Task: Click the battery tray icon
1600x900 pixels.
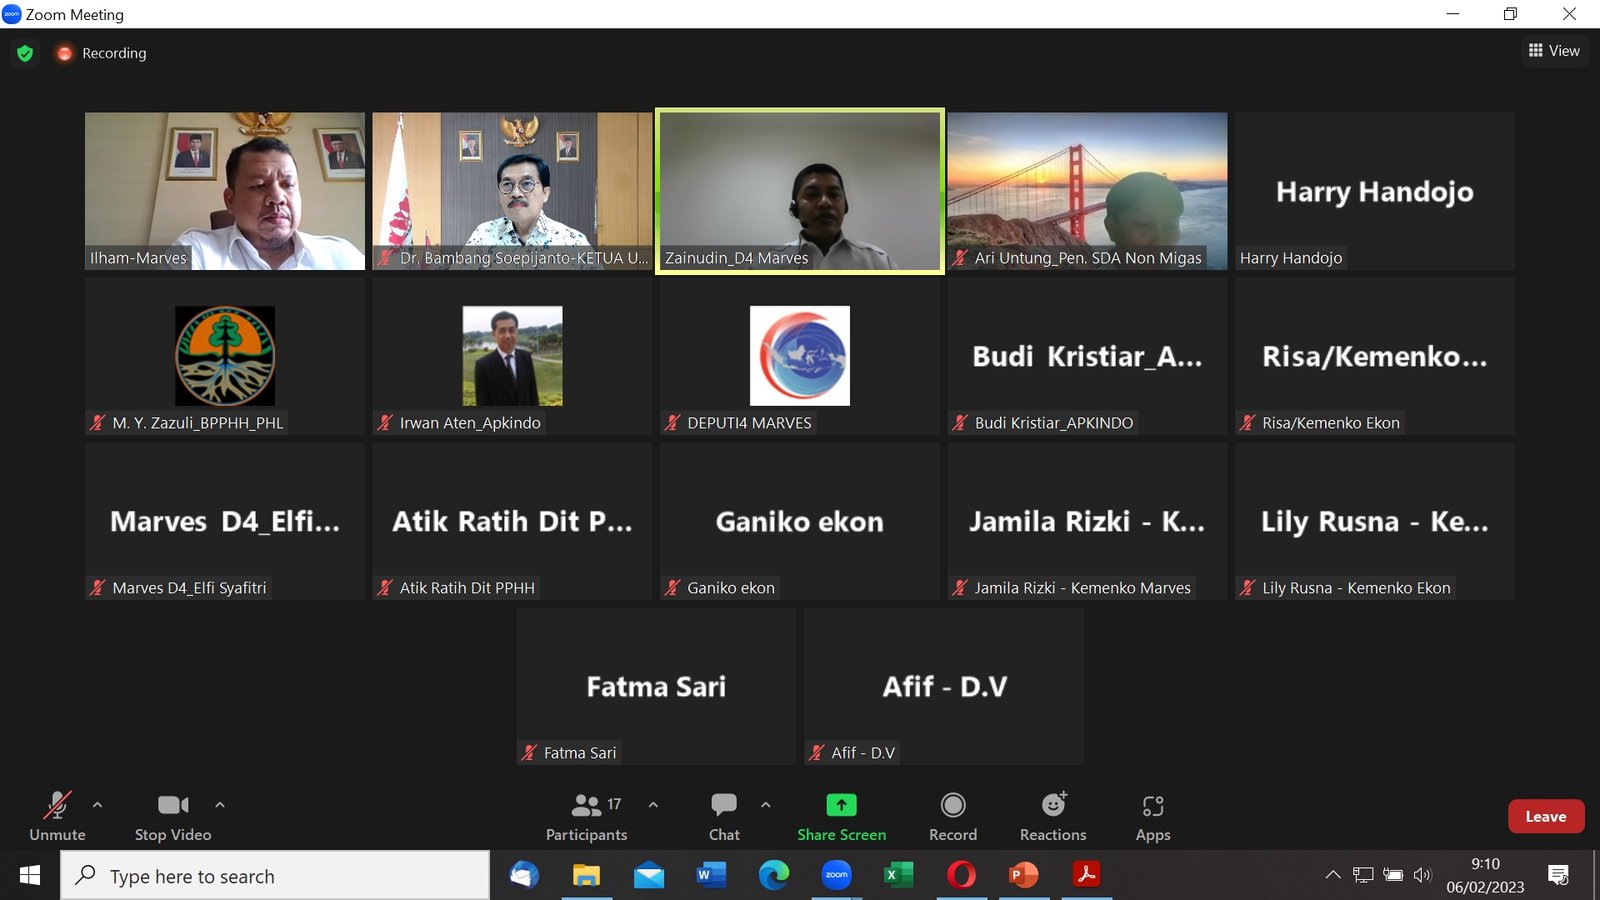Action: (x=1393, y=875)
